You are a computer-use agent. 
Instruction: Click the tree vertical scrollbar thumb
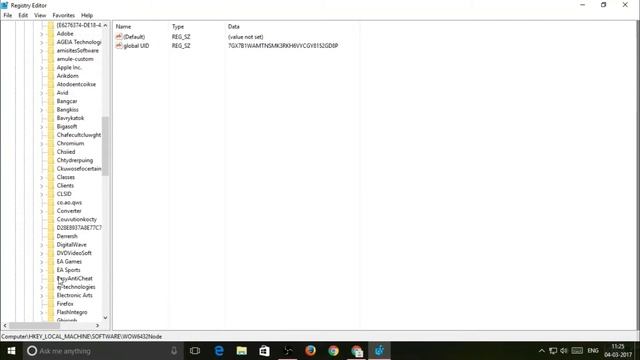(105, 146)
